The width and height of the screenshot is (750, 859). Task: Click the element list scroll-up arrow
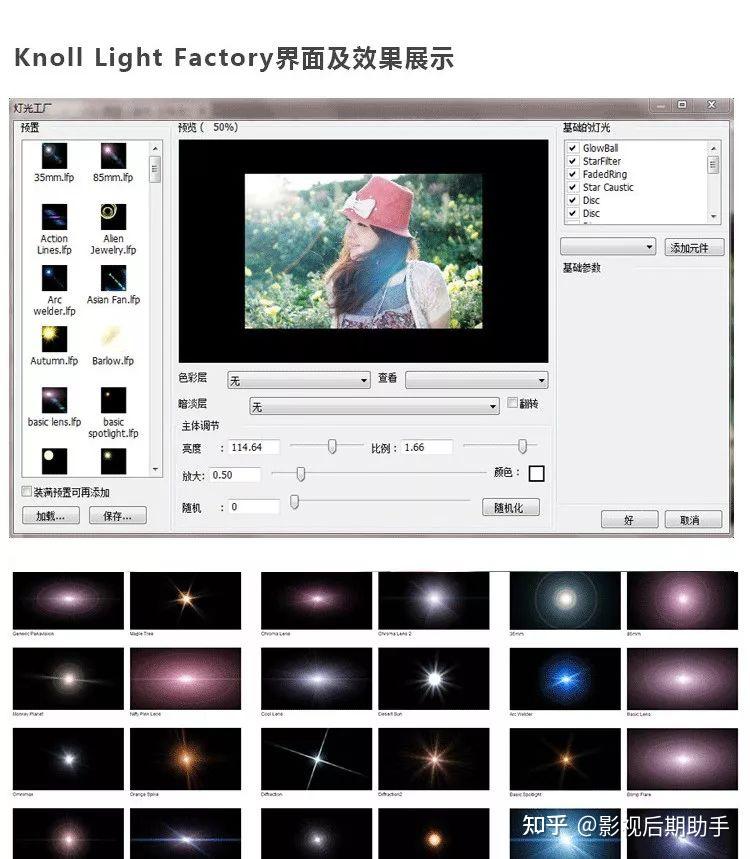click(x=713, y=148)
